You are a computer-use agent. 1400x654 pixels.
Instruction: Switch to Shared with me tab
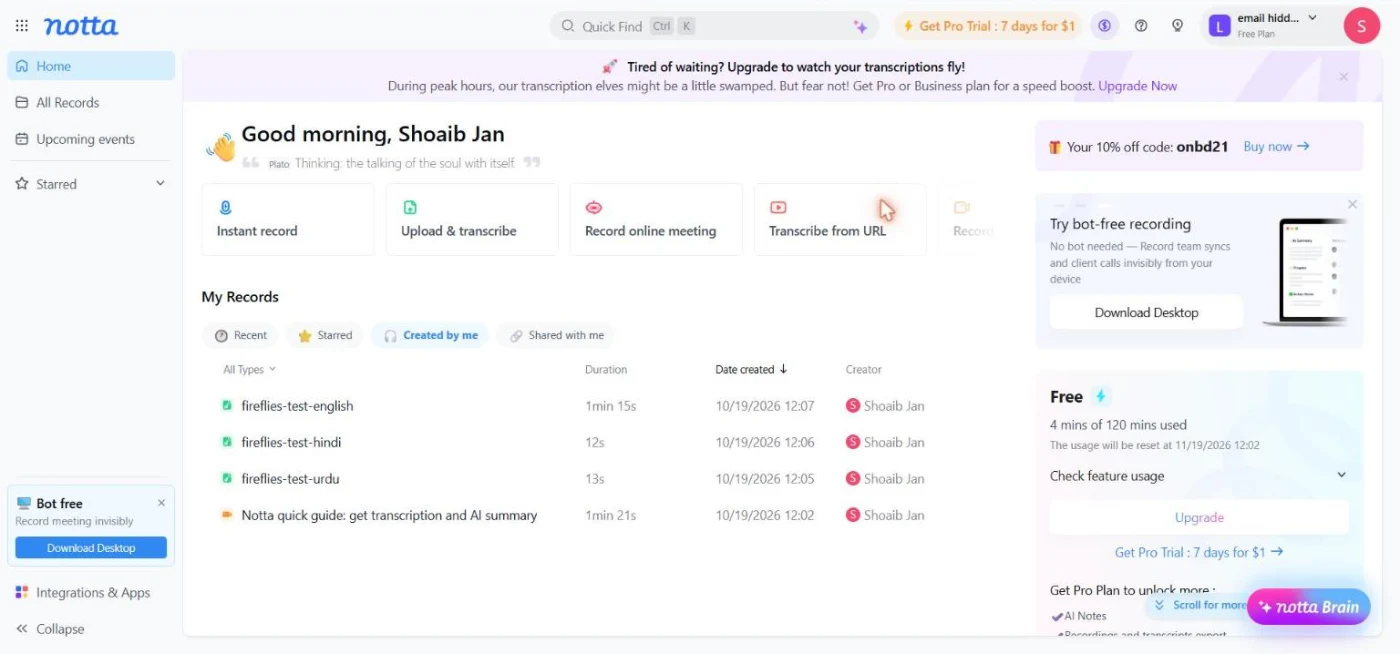point(556,336)
